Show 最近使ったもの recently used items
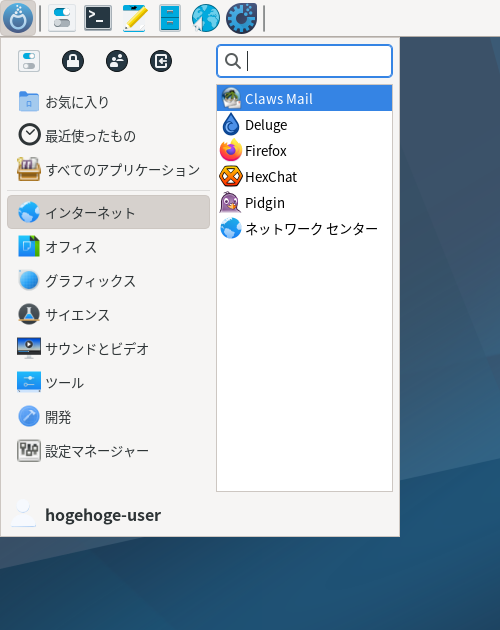 pyautogui.click(x=109, y=135)
